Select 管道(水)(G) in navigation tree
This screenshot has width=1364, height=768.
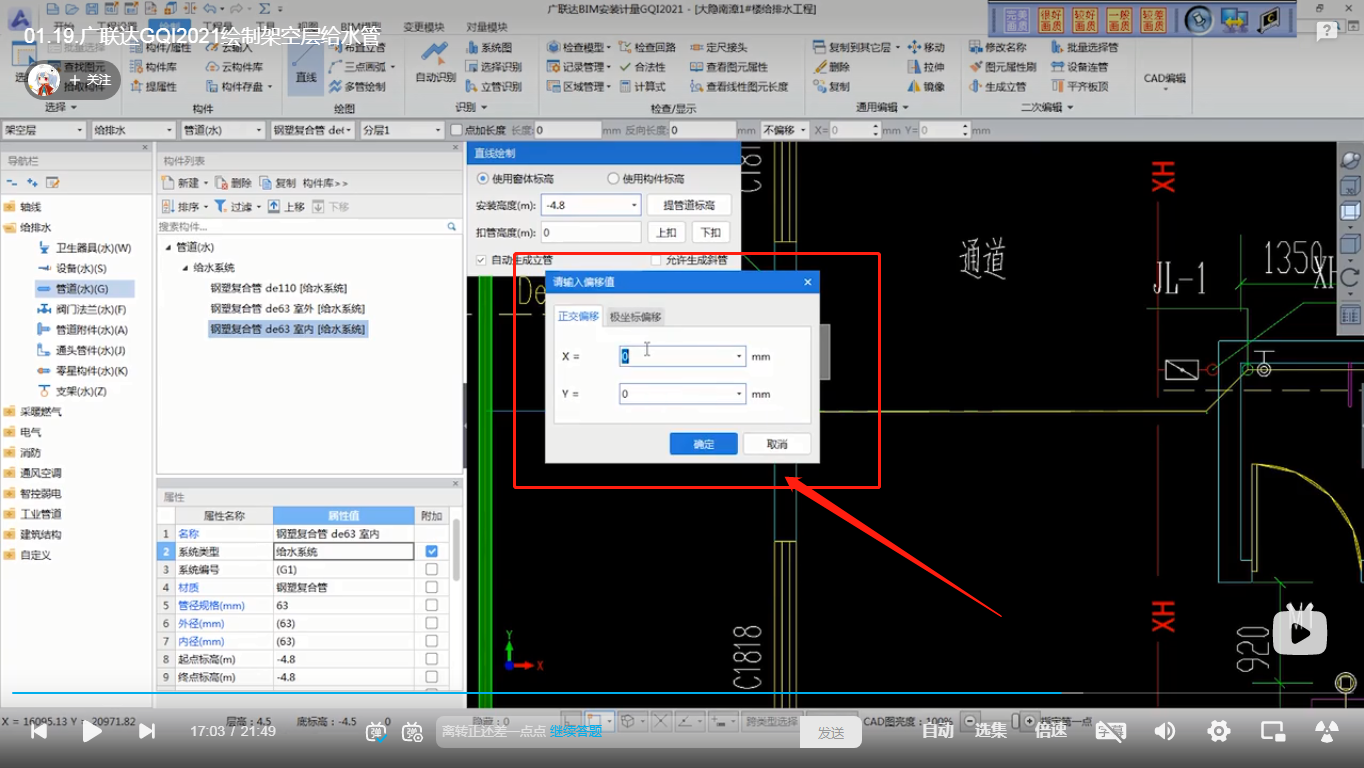point(82,289)
